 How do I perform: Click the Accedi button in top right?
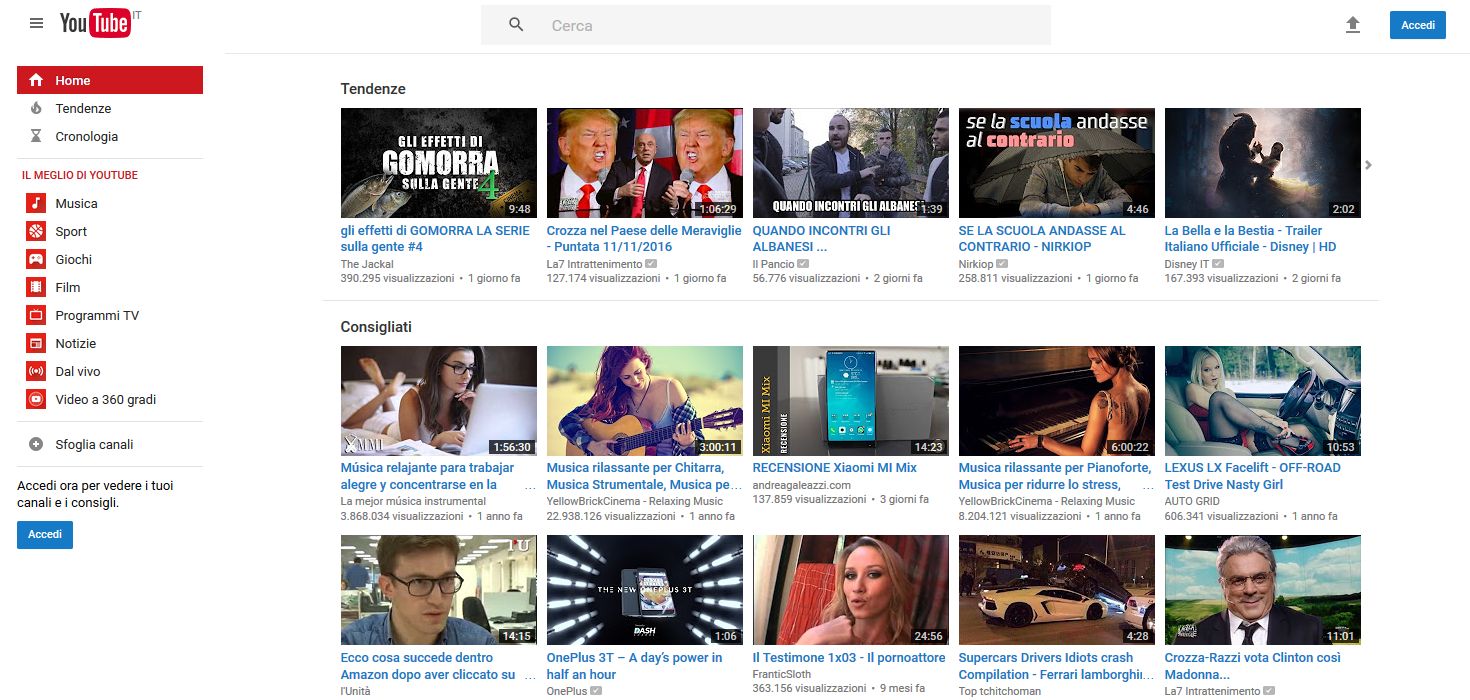(x=1417, y=25)
